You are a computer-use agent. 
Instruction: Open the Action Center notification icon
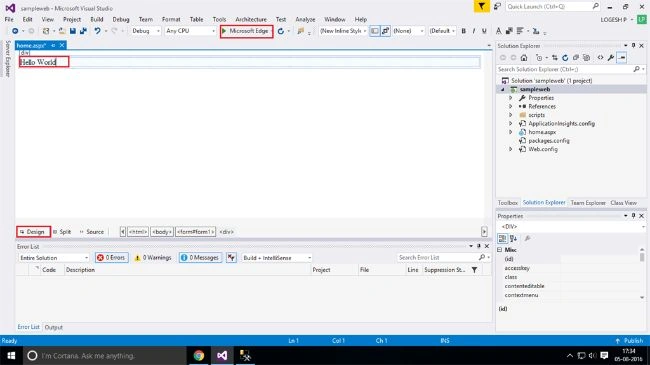click(x=604, y=355)
